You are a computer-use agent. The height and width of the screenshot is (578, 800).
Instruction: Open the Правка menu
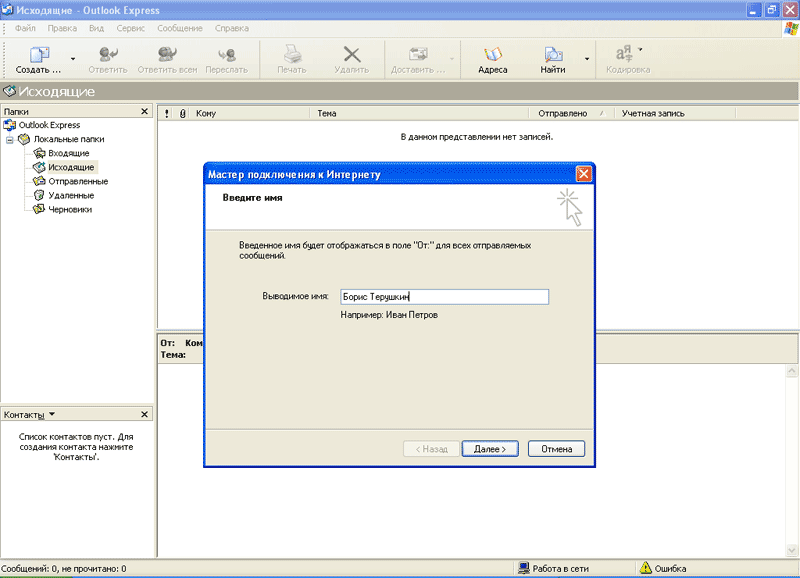point(62,28)
